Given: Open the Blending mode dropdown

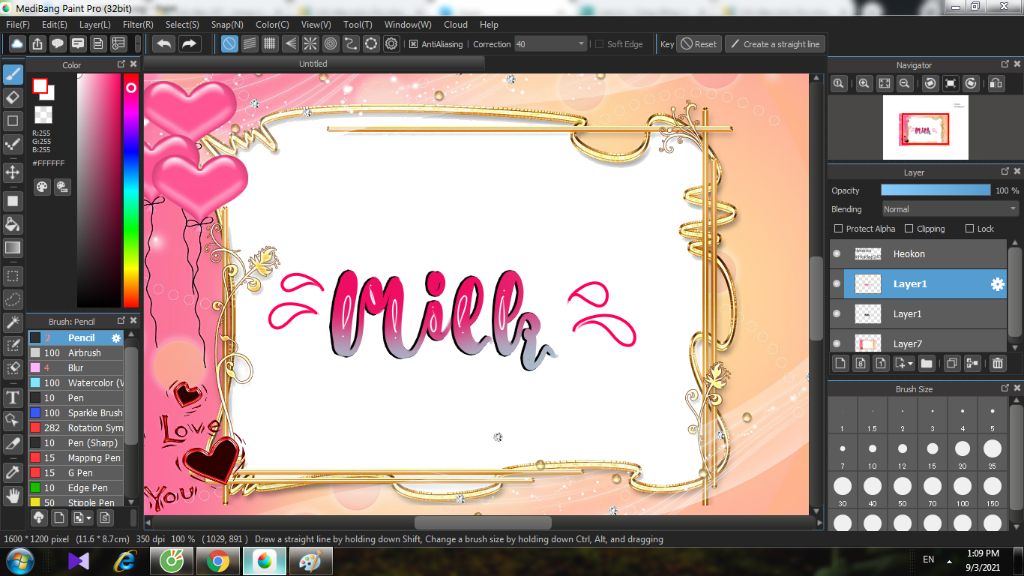Looking at the screenshot, I should [950, 209].
